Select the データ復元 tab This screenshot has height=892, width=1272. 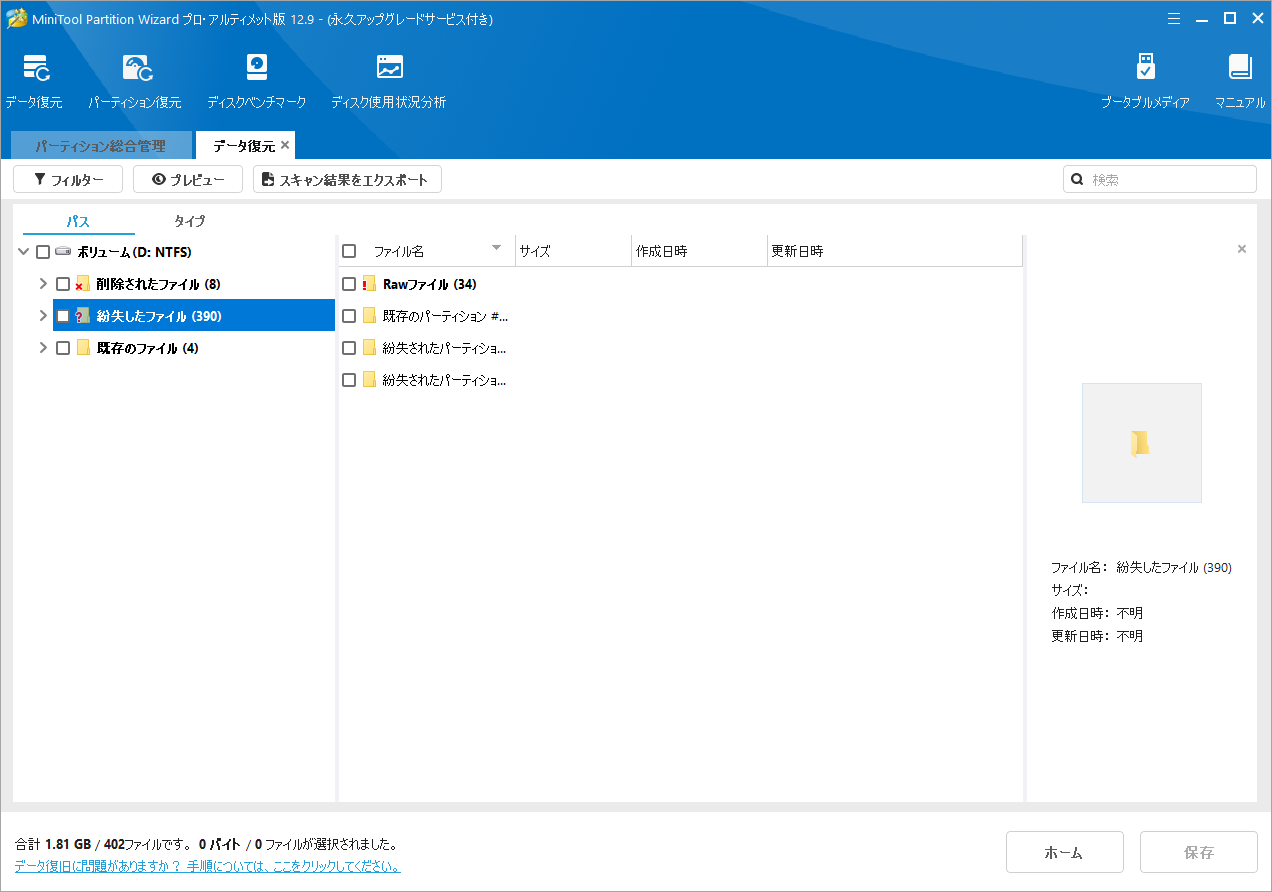[x=244, y=146]
